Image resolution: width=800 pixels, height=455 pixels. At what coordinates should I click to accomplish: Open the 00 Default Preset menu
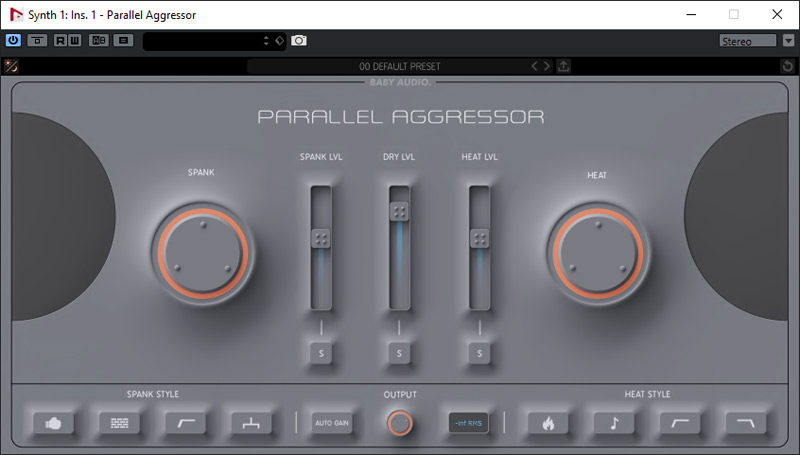pyautogui.click(x=399, y=66)
